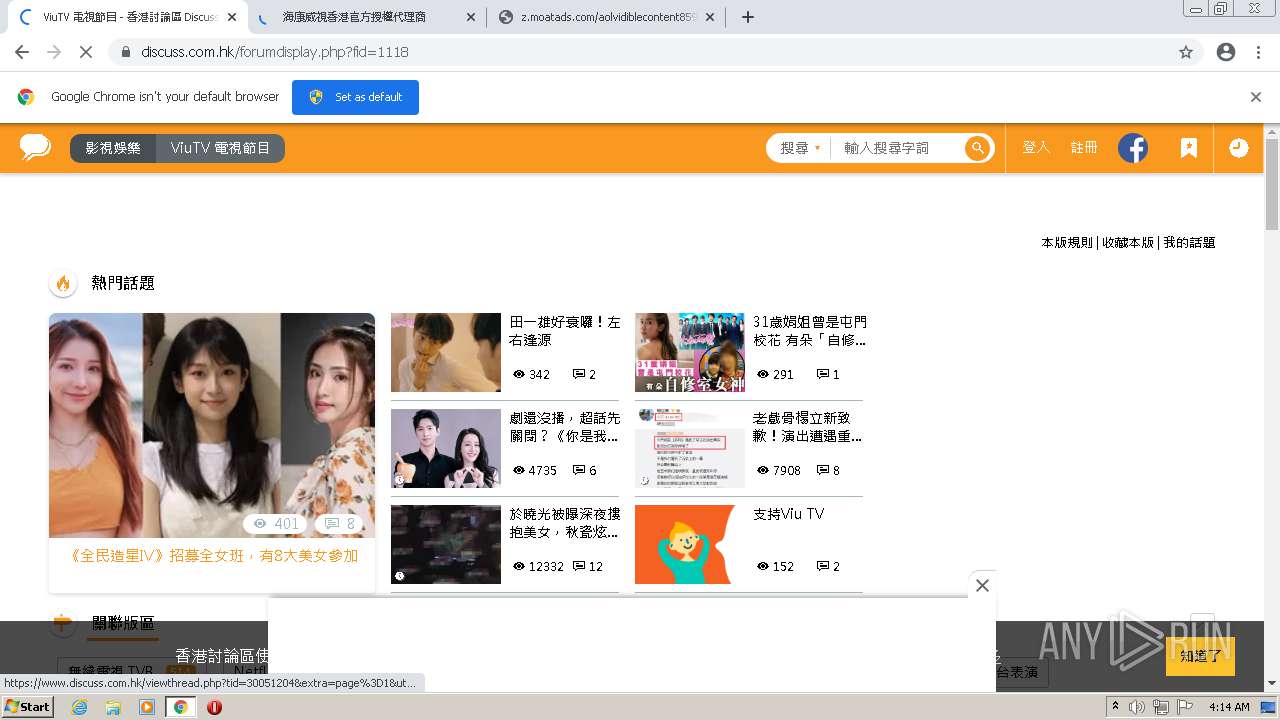Image resolution: width=1280 pixels, height=720 pixels.
Task: Click the 登入 login link
Action: point(1036,148)
